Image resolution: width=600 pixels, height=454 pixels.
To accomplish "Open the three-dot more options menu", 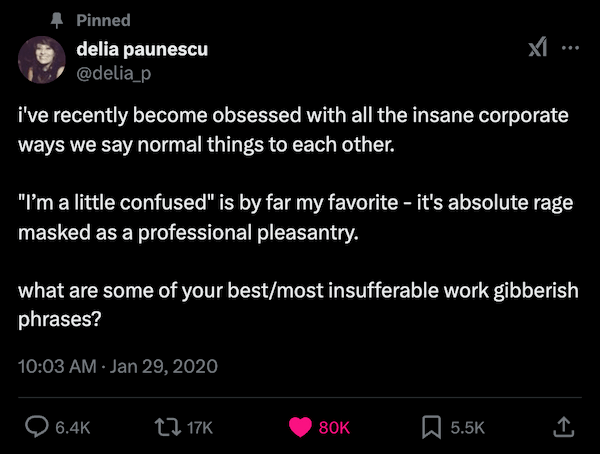I will coord(571,49).
